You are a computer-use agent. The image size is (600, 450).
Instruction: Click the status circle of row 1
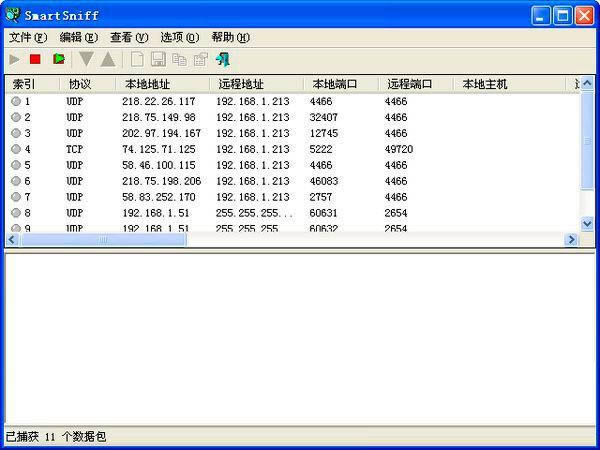[x=16, y=101]
